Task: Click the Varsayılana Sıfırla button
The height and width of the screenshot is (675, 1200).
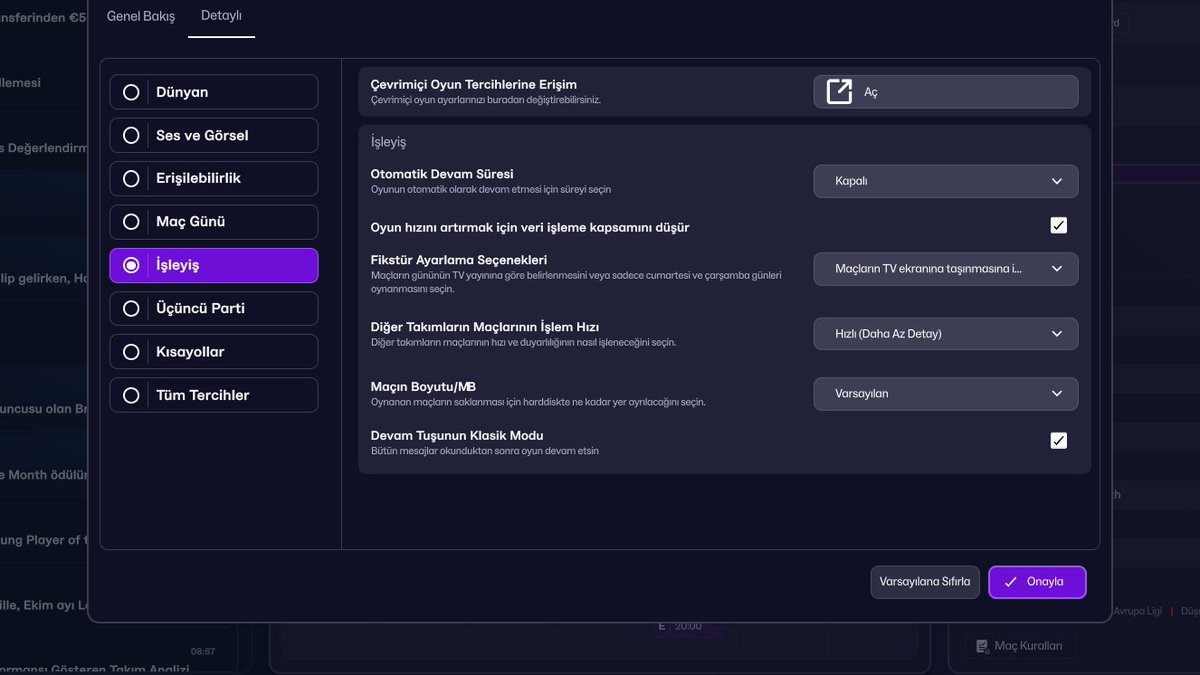Action: tap(925, 582)
